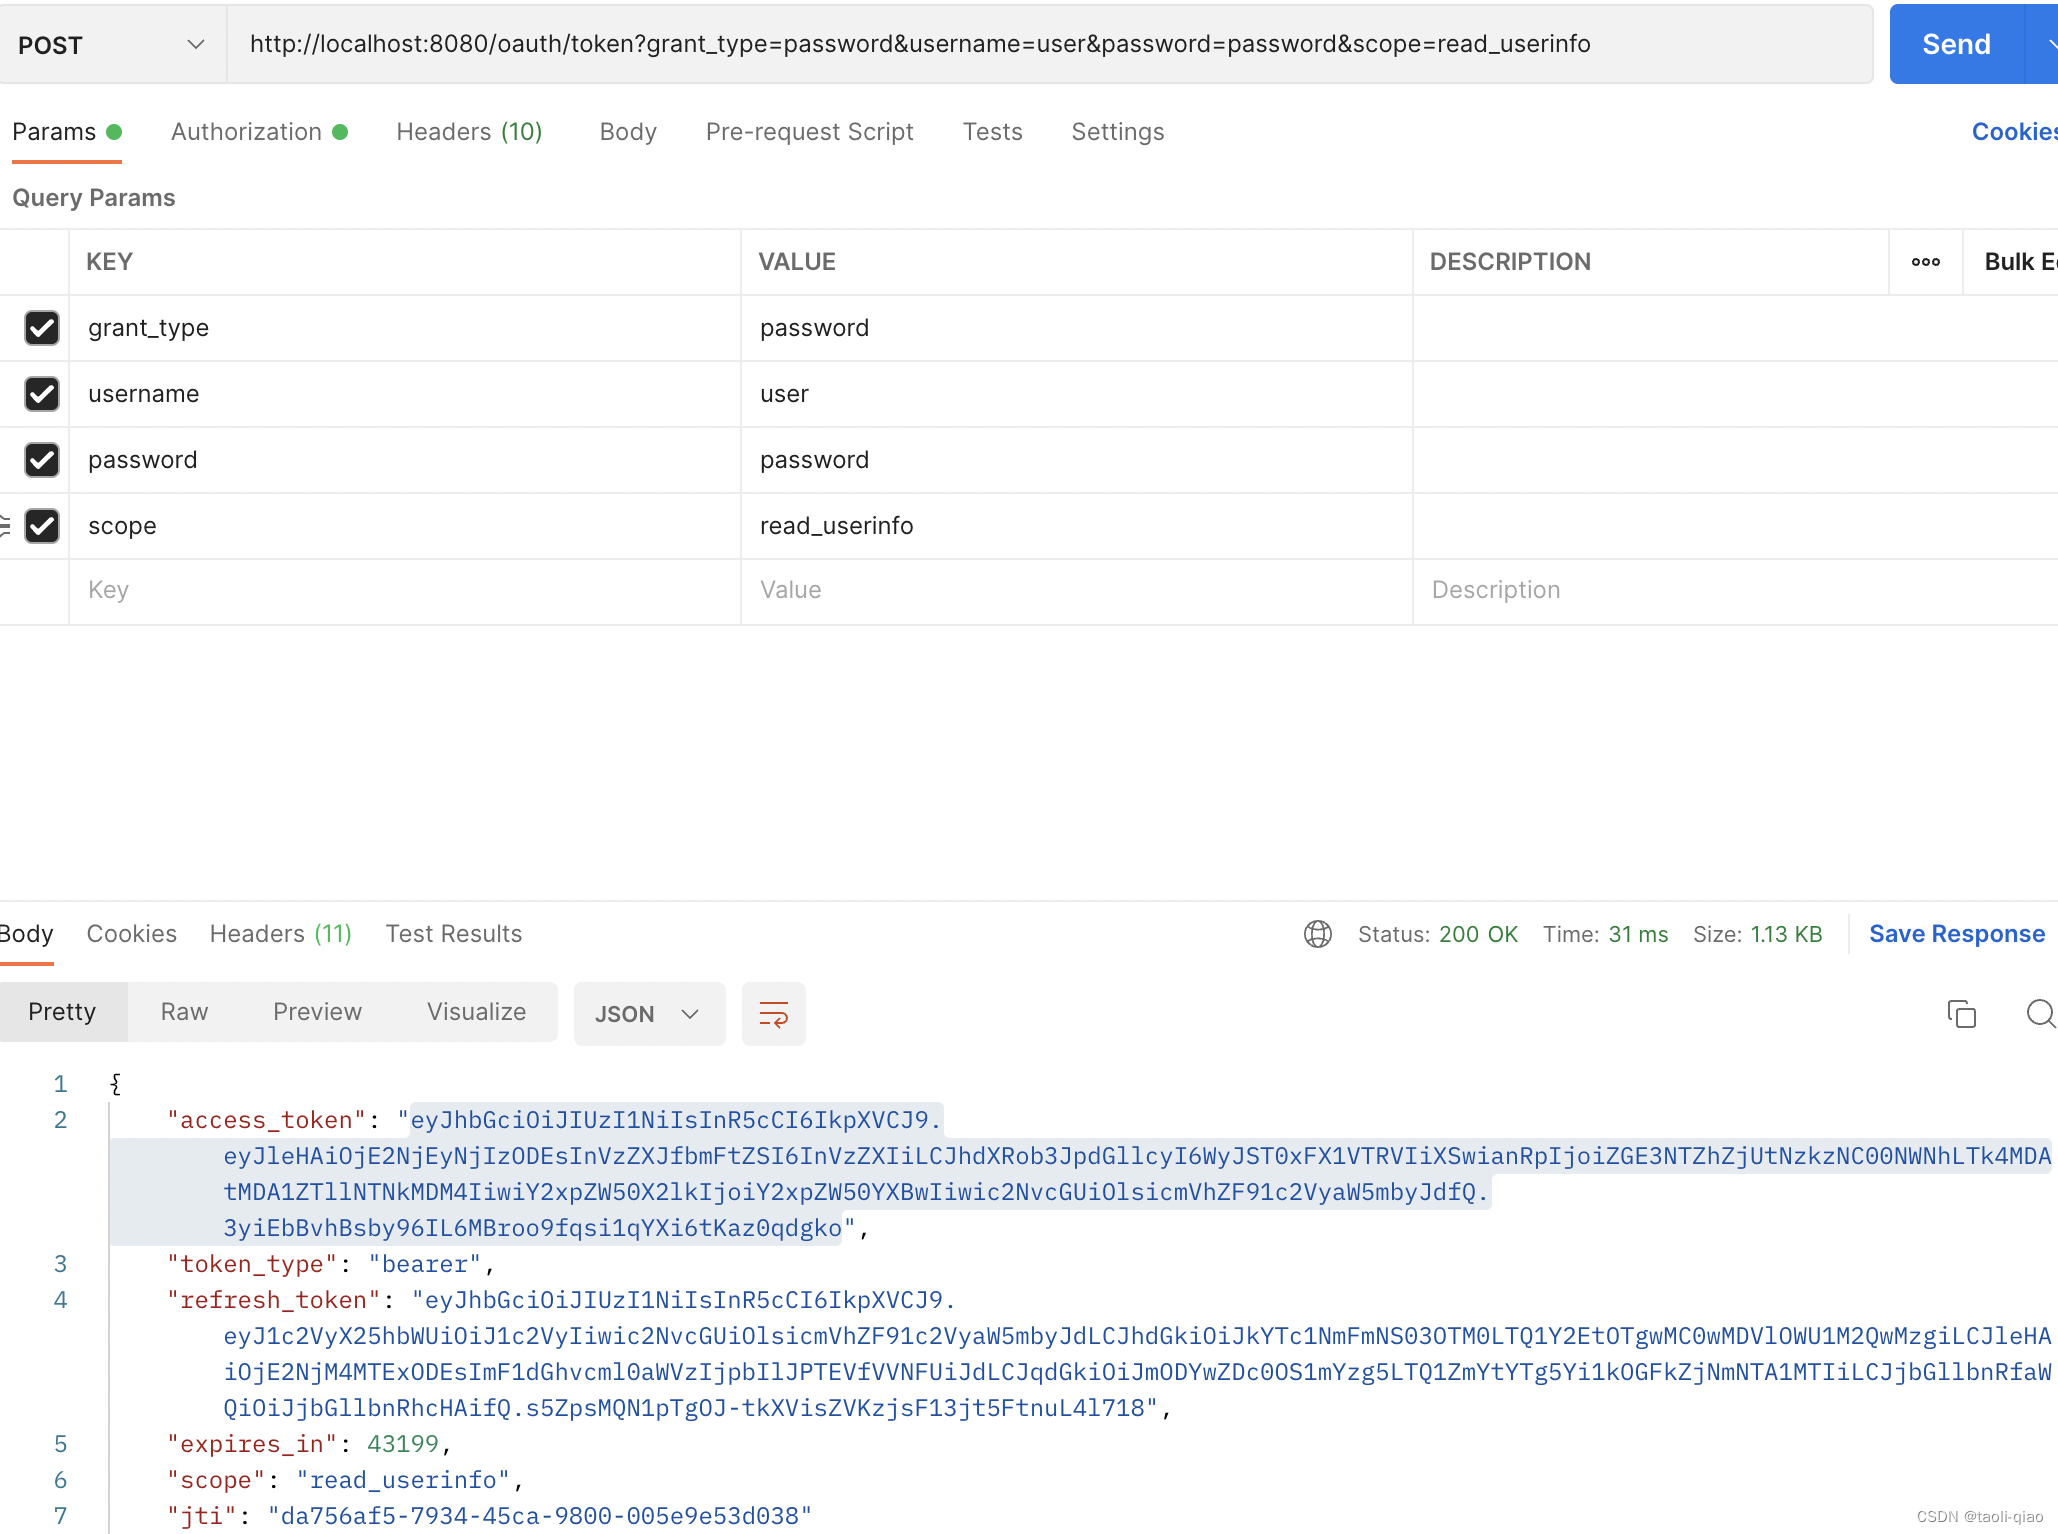Screen dimensions: 2058x1534
Task: Open the Send button dropdown arrow
Action: point(2044,44)
